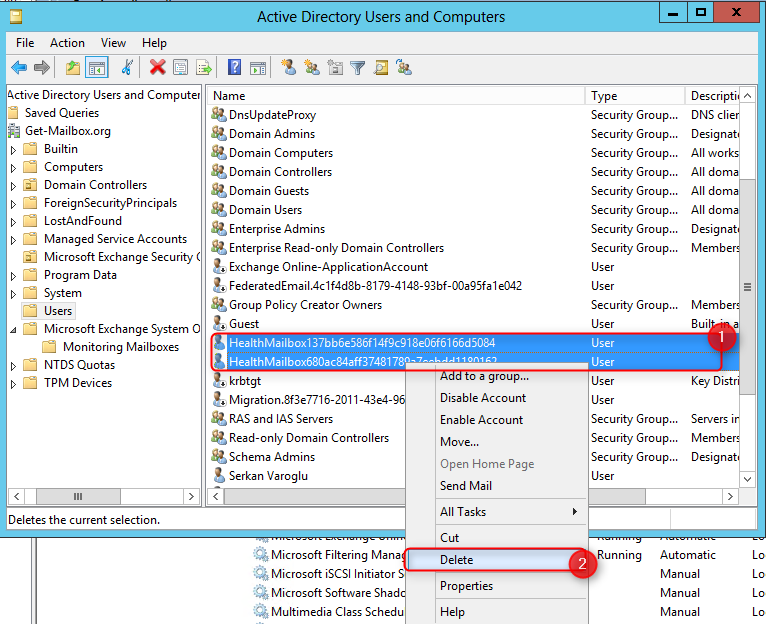Open the File menu
Image resolution: width=766 pixels, height=624 pixels.
tap(25, 43)
